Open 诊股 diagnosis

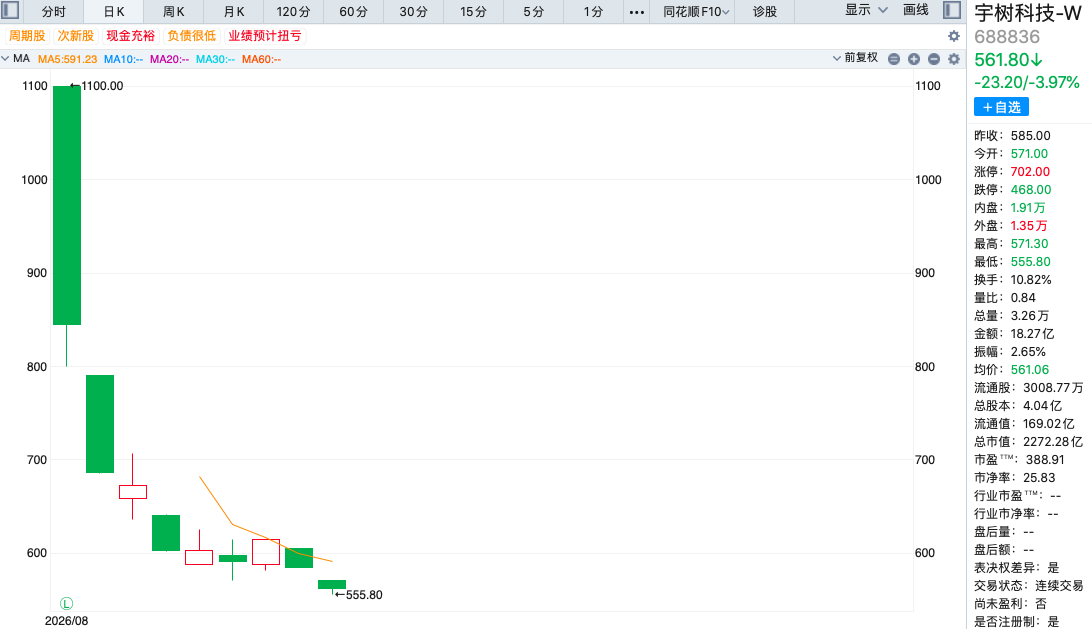click(765, 12)
